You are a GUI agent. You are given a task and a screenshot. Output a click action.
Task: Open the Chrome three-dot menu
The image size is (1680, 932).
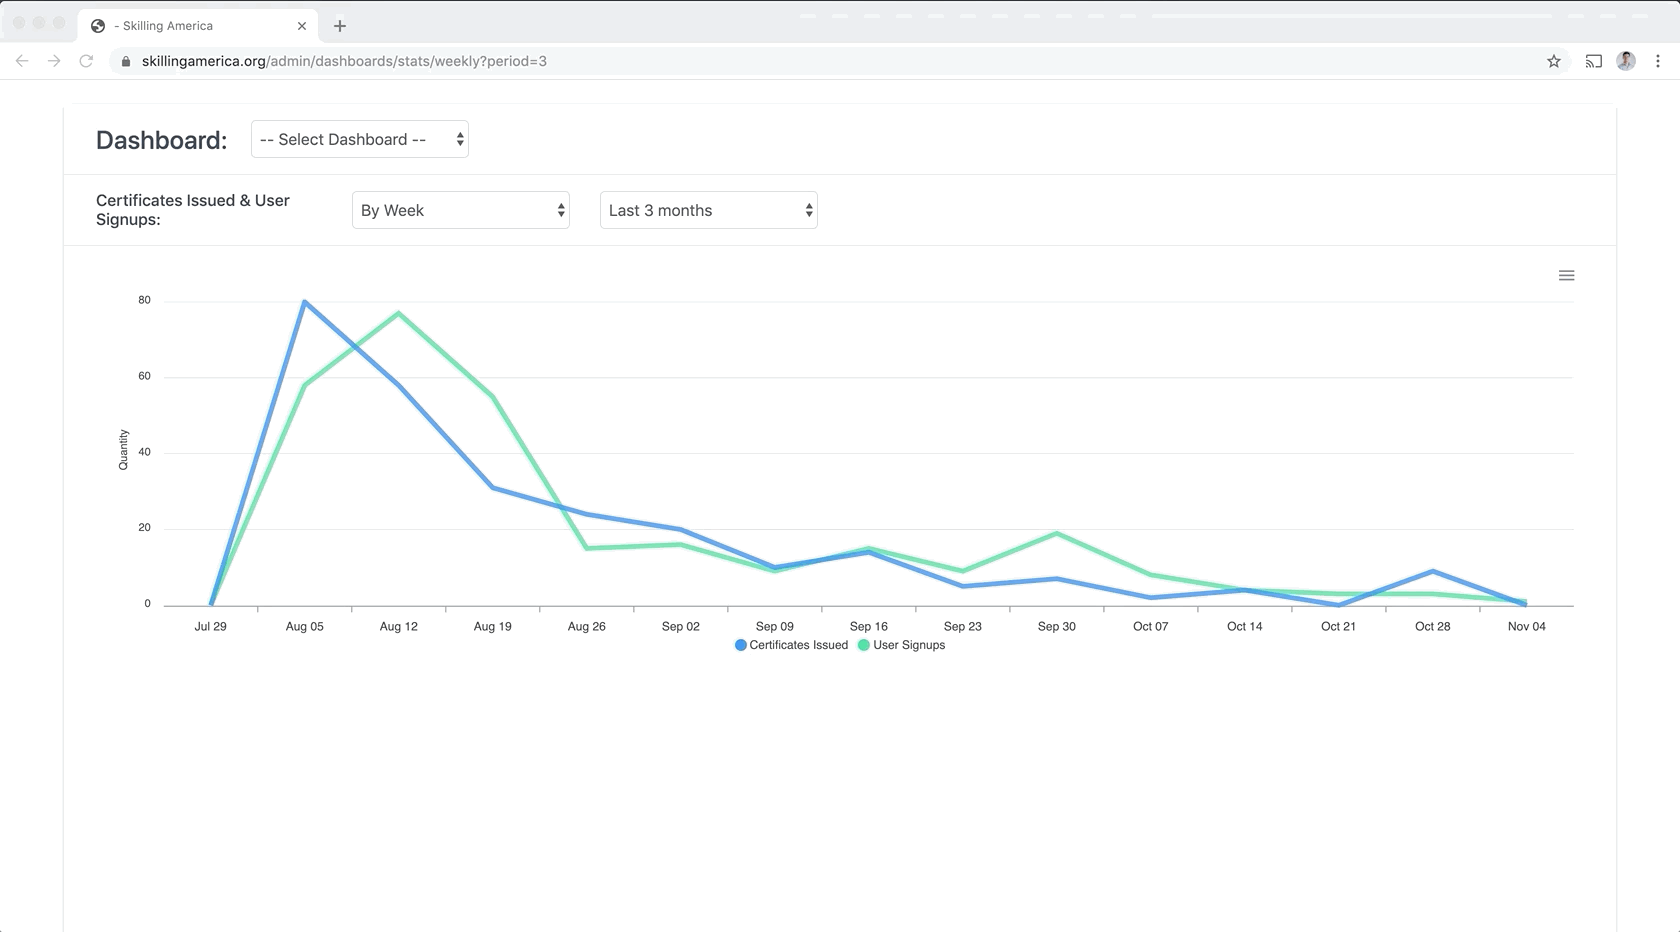click(x=1657, y=61)
